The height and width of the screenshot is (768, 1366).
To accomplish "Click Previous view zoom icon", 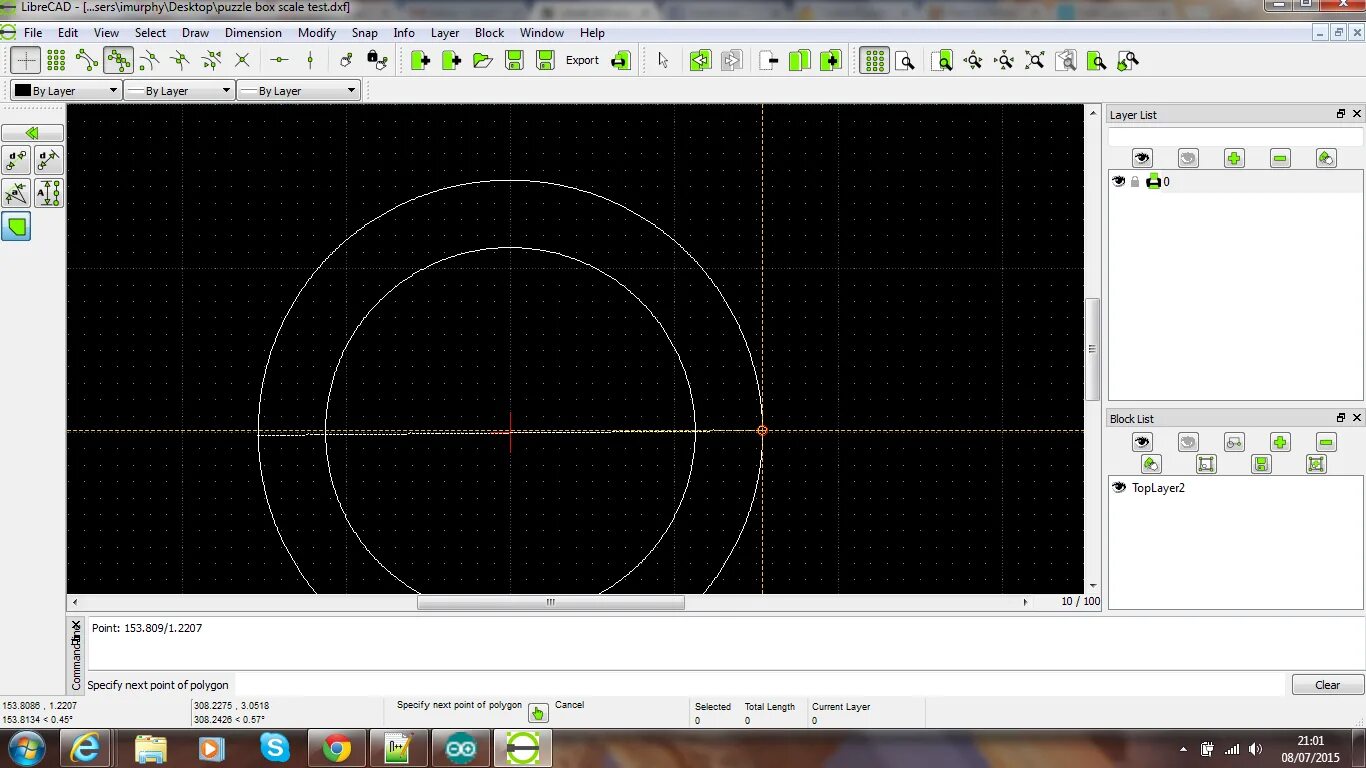I will point(1066,61).
